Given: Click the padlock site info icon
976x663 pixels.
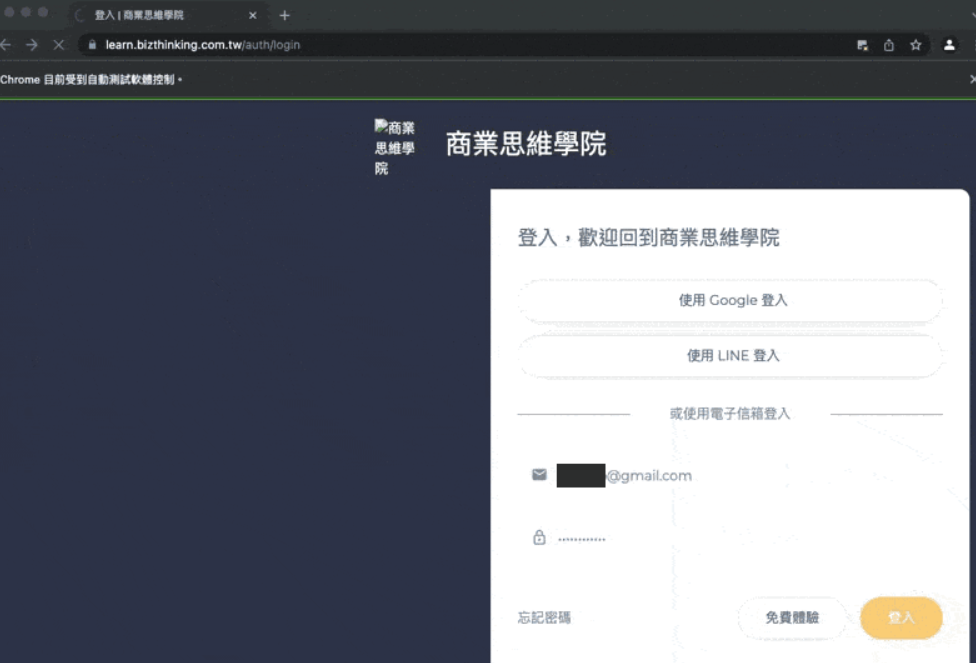Looking at the screenshot, I should tap(92, 45).
